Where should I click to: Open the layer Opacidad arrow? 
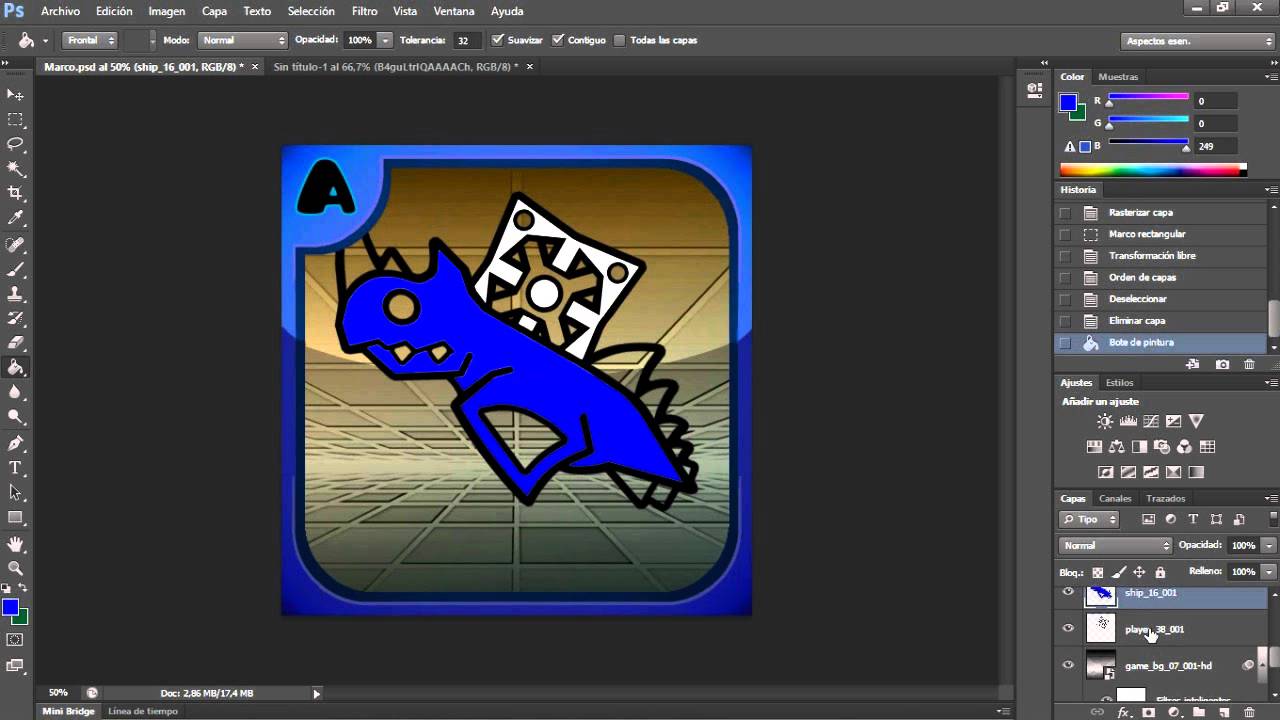coord(1269,545)
